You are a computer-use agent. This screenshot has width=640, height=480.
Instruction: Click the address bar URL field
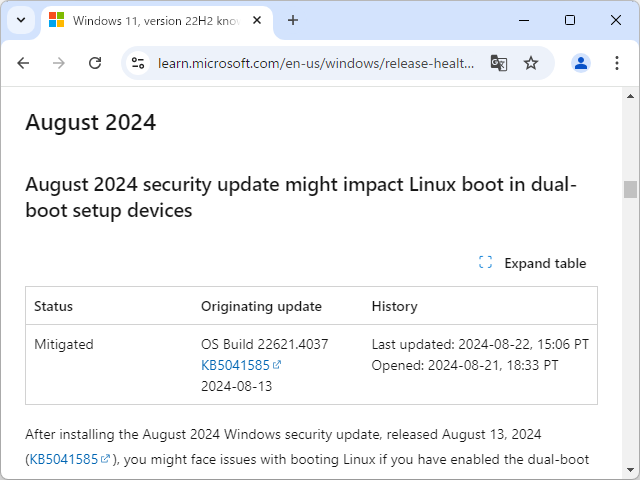pos(315,63)
